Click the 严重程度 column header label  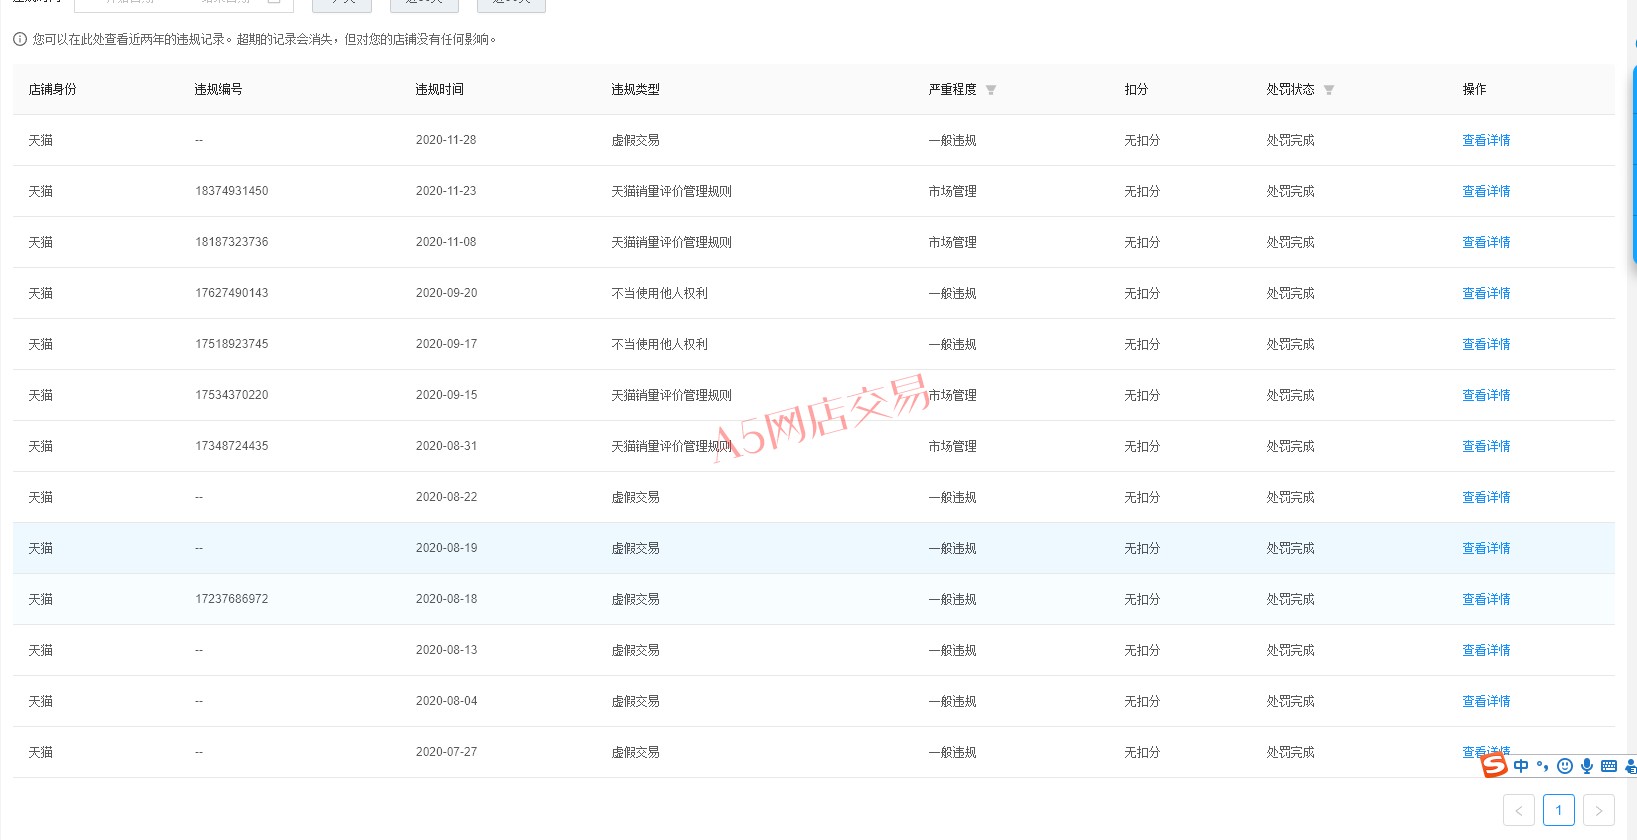(953, 90)
